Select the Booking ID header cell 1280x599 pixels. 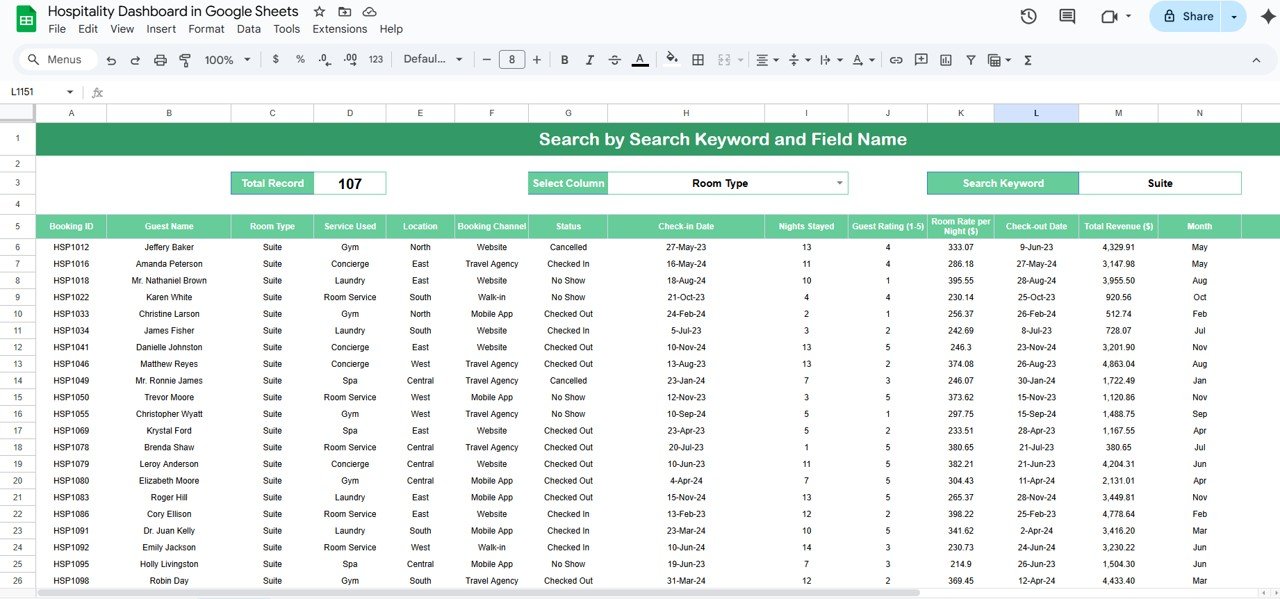pyautogui.click(x=71, y=226)
